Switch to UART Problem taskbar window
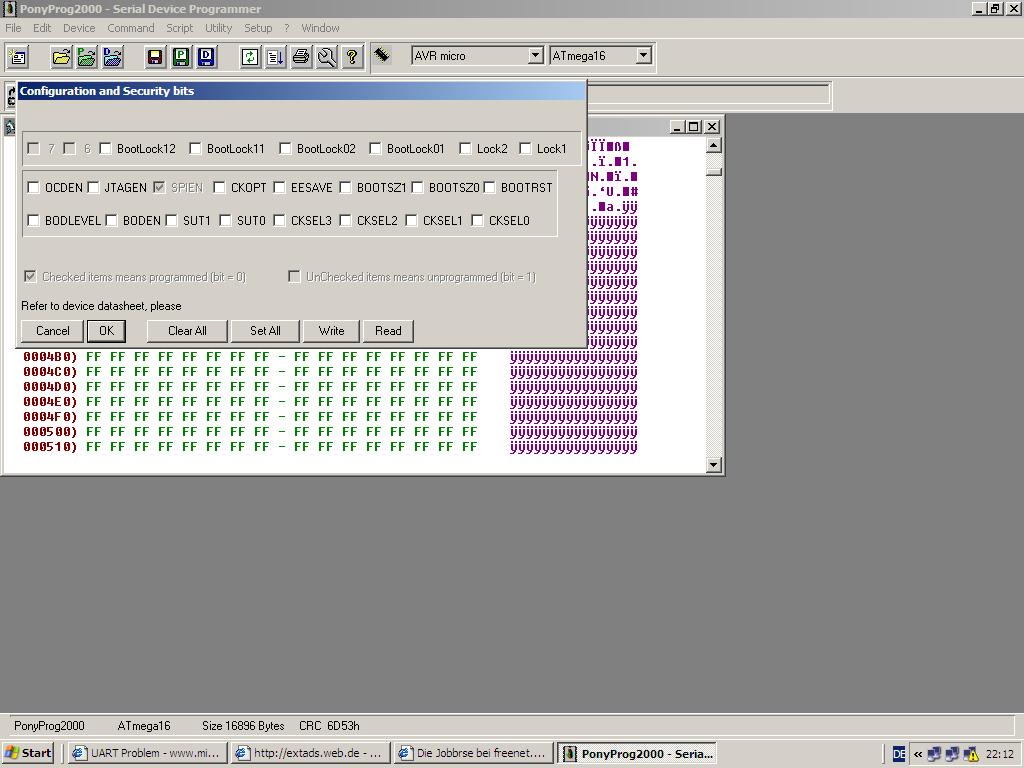This screenshot has width=1024, height=768. [x=148, y=753]
